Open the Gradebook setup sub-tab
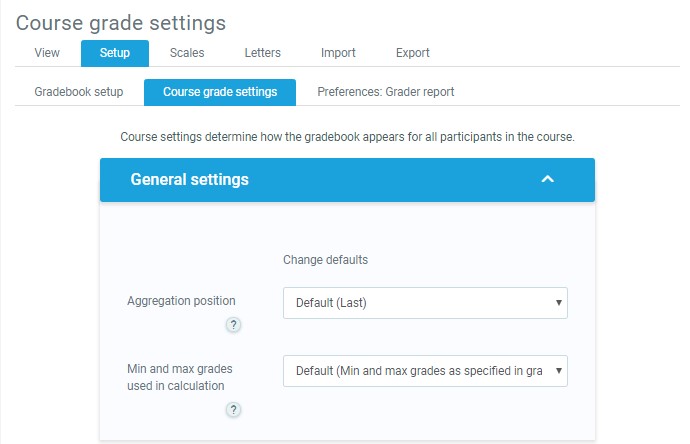 click(x=79, y=92)
